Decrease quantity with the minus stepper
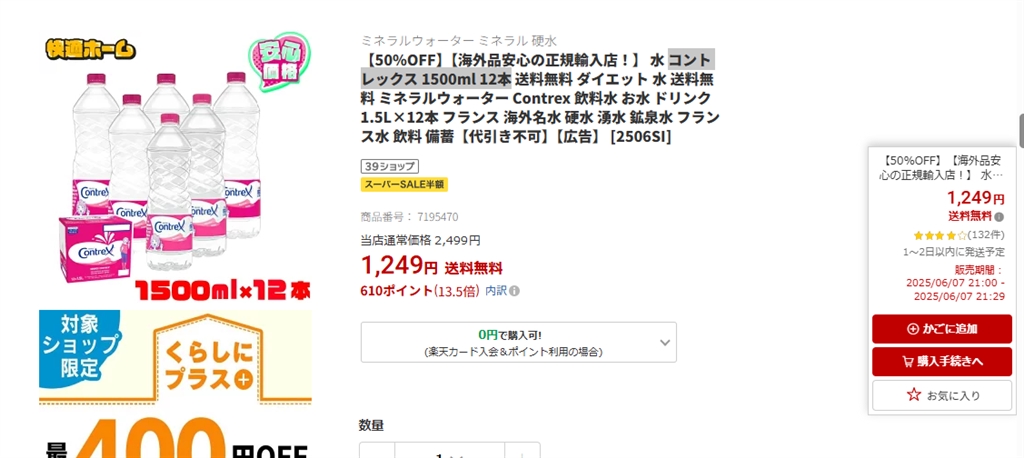Screen dimensions: 1024x458 pos(377,453)
